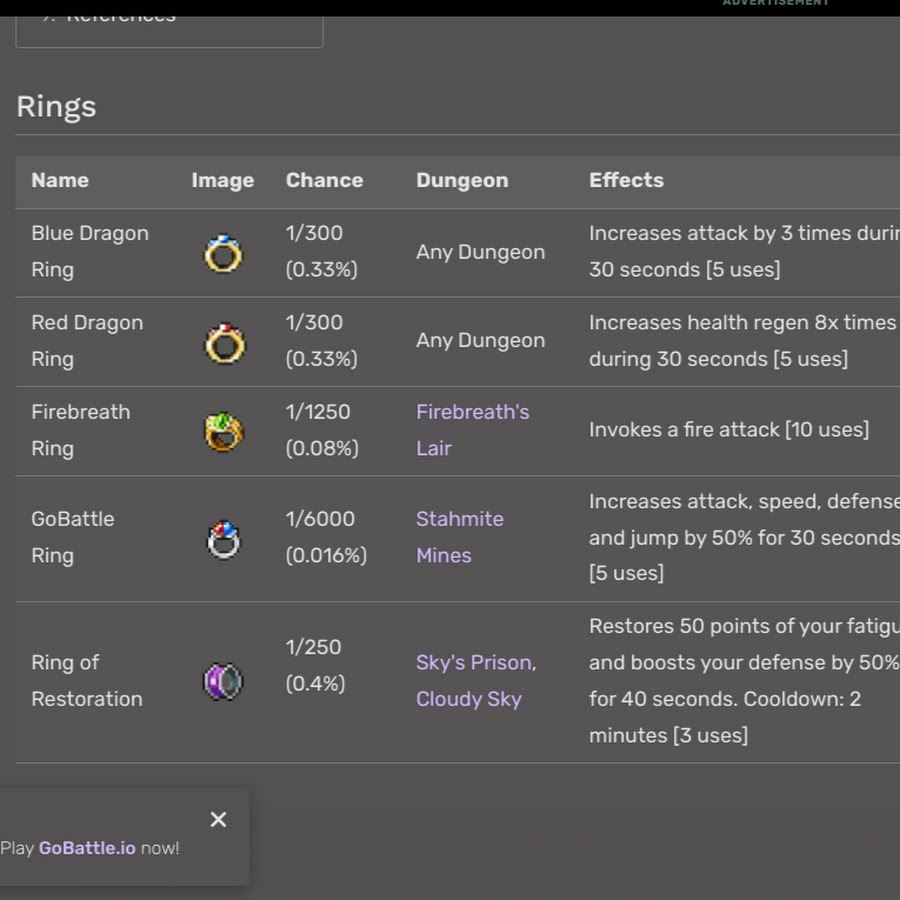Click the Blue Dragon Ring image
Image resolution: width=900 pixels, height=900 pixels.
point(223,253)
